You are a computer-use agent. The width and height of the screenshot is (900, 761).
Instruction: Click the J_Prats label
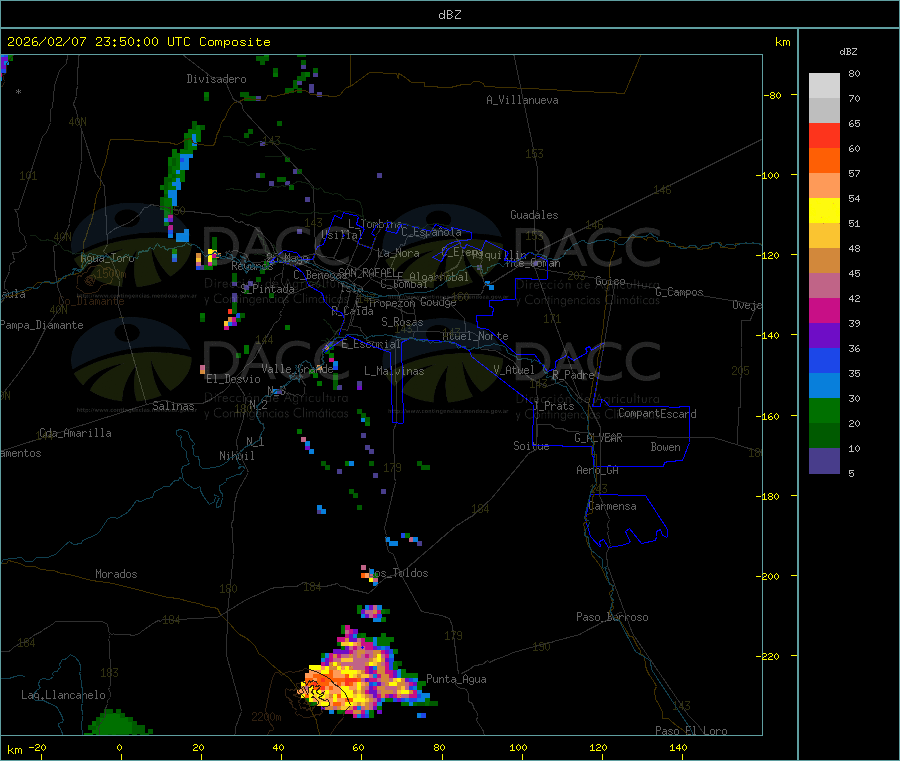tap(554, 406)
